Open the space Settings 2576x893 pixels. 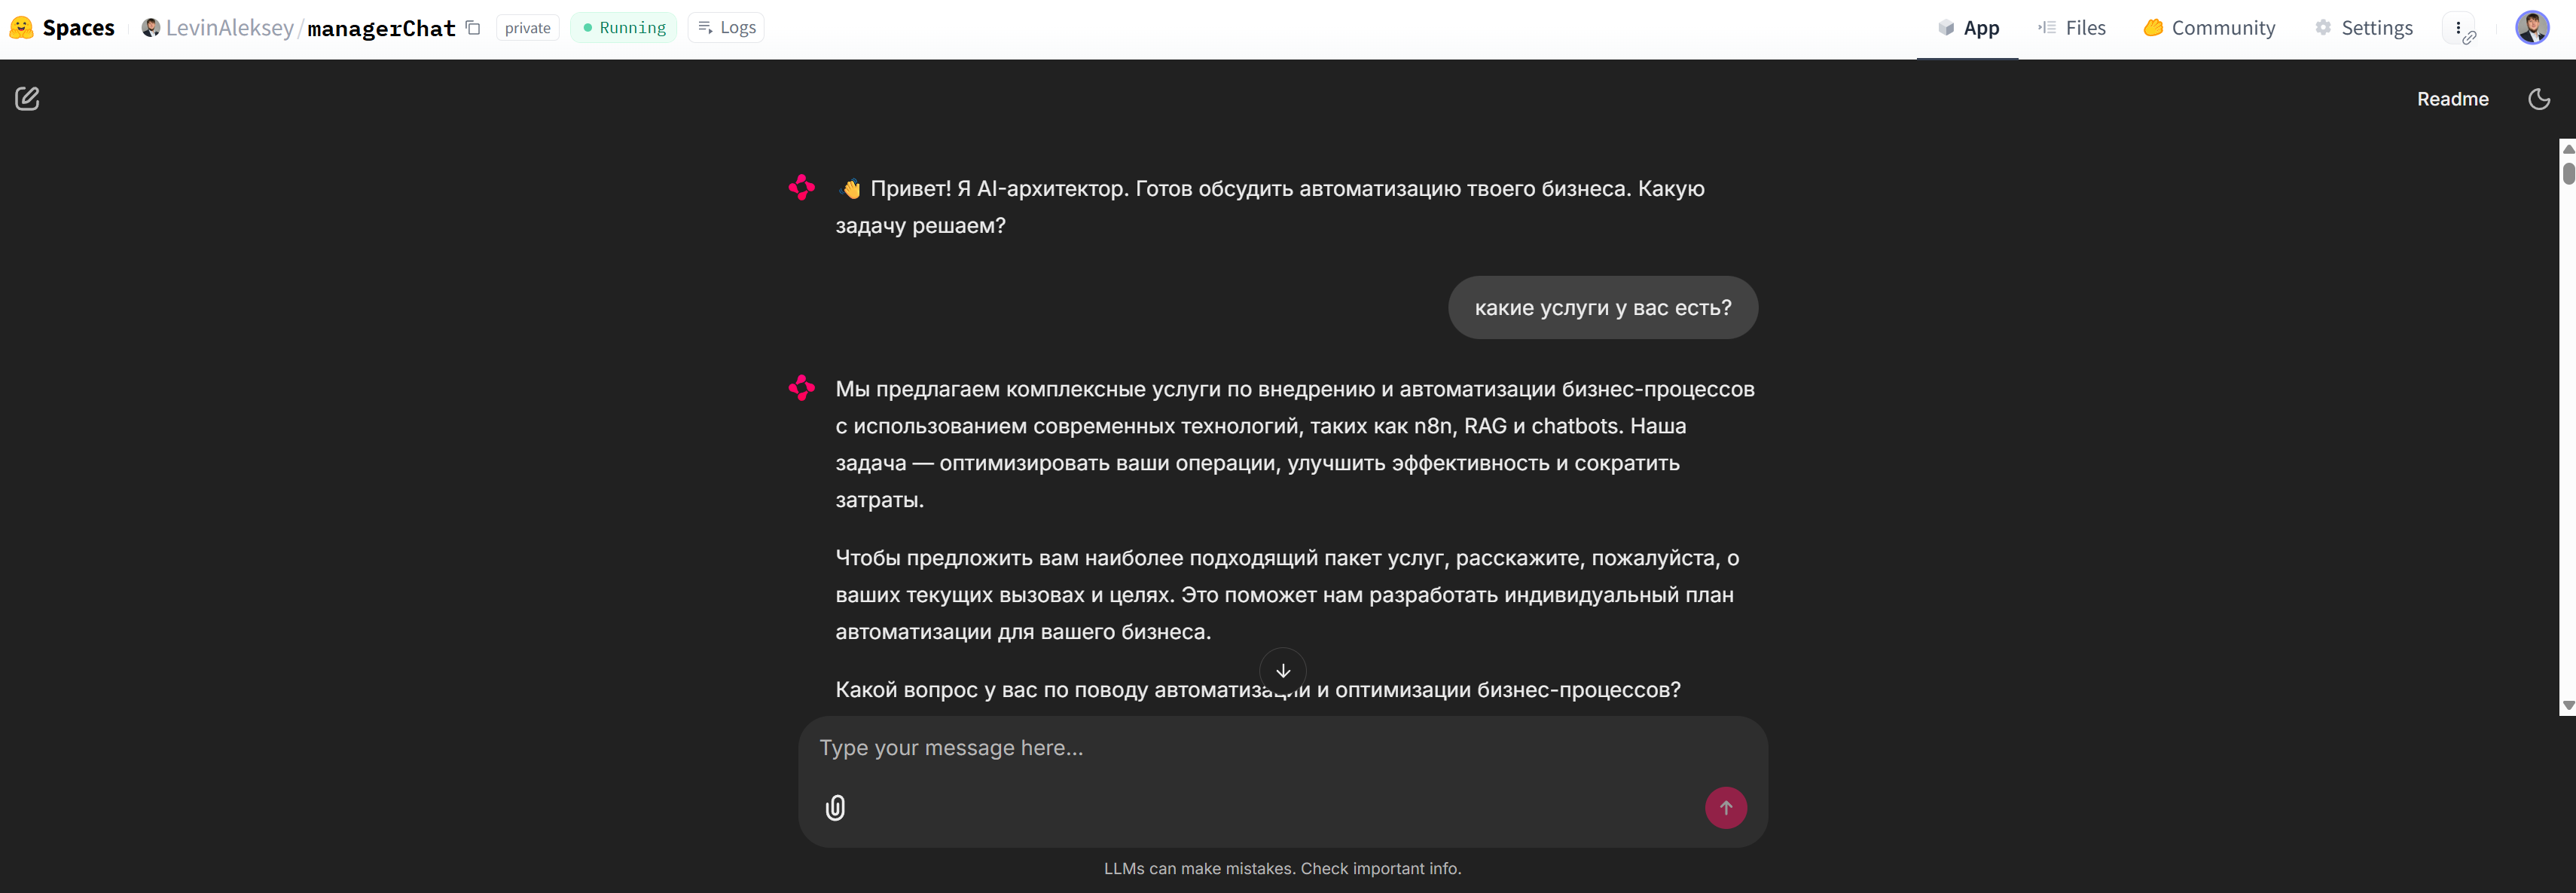(x=2364, y=27)
